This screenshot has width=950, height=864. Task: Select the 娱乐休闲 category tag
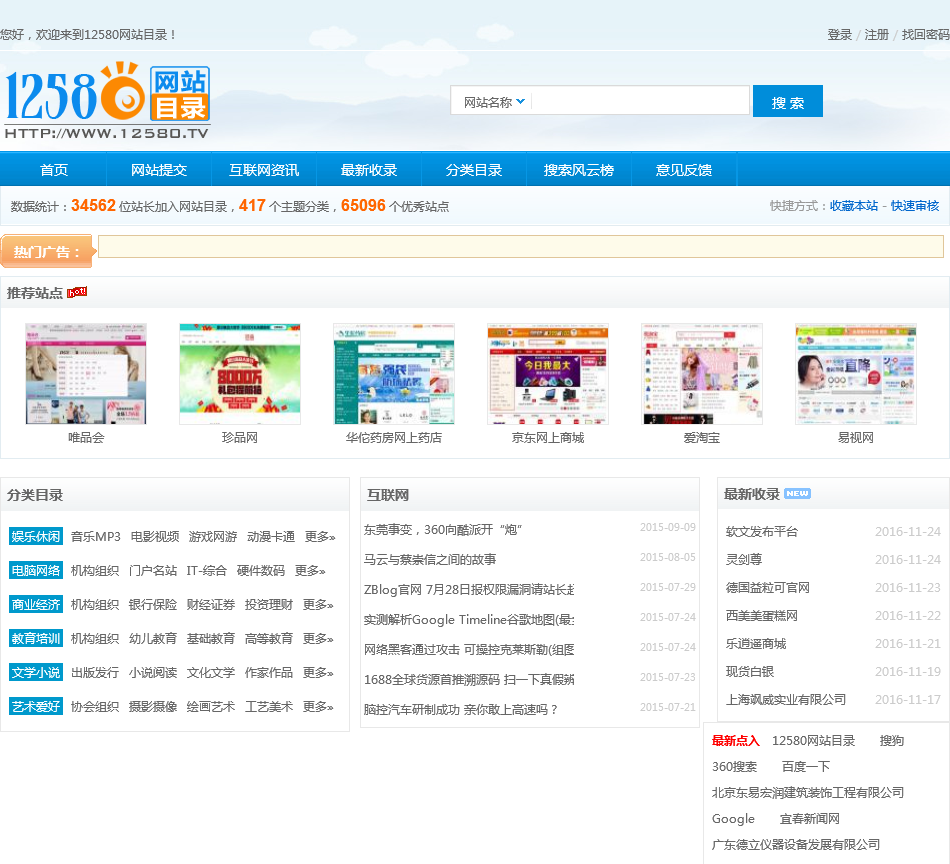(x=36, y=537)
